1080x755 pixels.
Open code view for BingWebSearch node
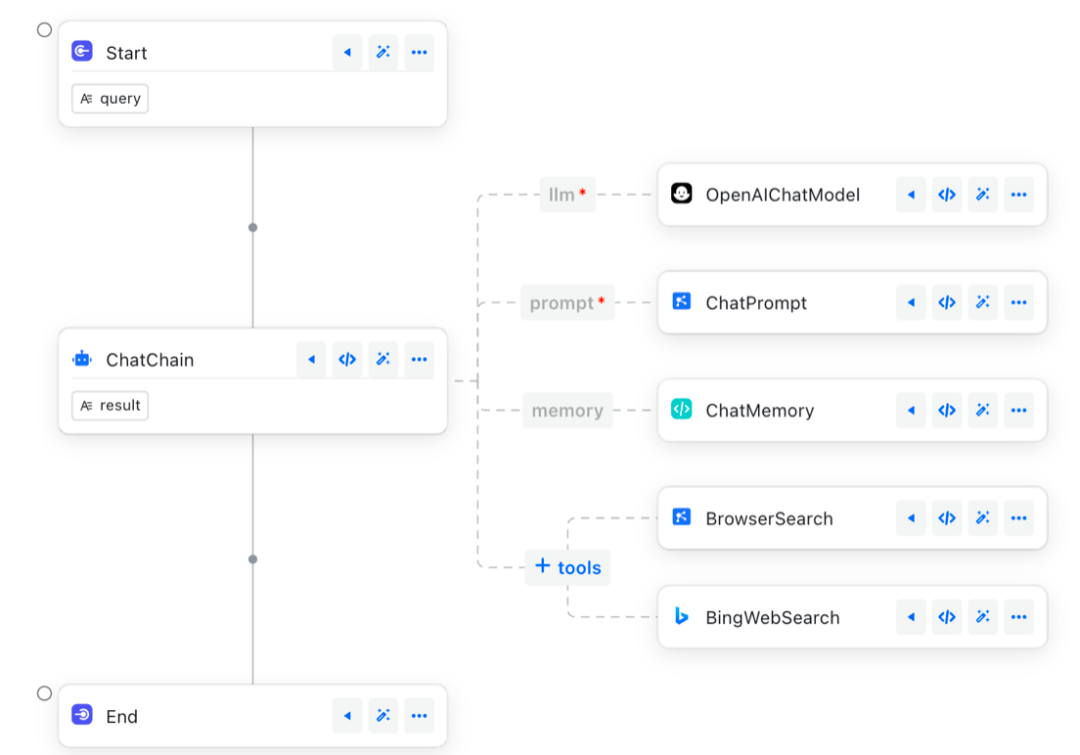946,617
